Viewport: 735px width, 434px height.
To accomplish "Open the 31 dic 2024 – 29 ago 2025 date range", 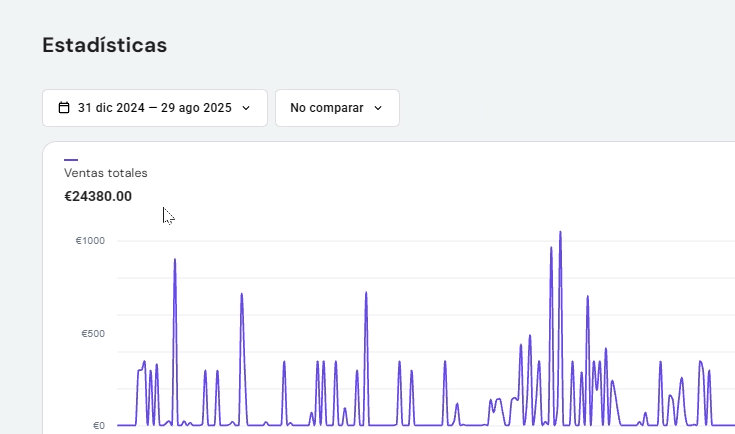I will pyautogui.click(x=155, y=108).
